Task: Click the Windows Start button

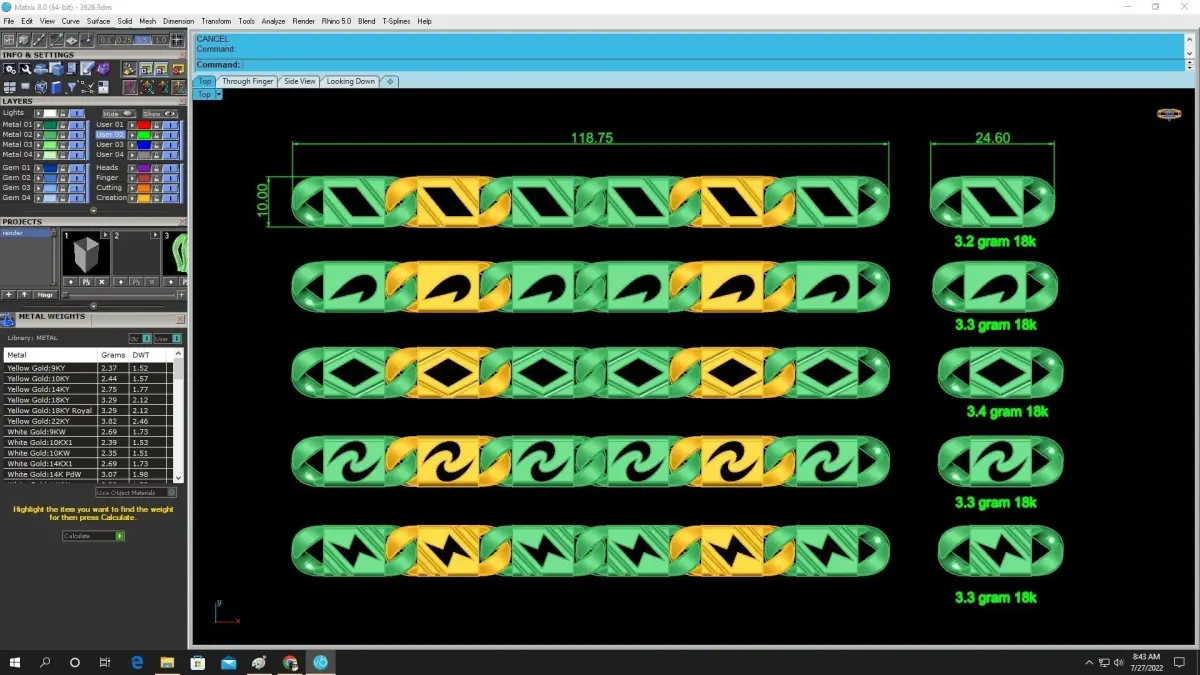Action: [x=15, y=662]
